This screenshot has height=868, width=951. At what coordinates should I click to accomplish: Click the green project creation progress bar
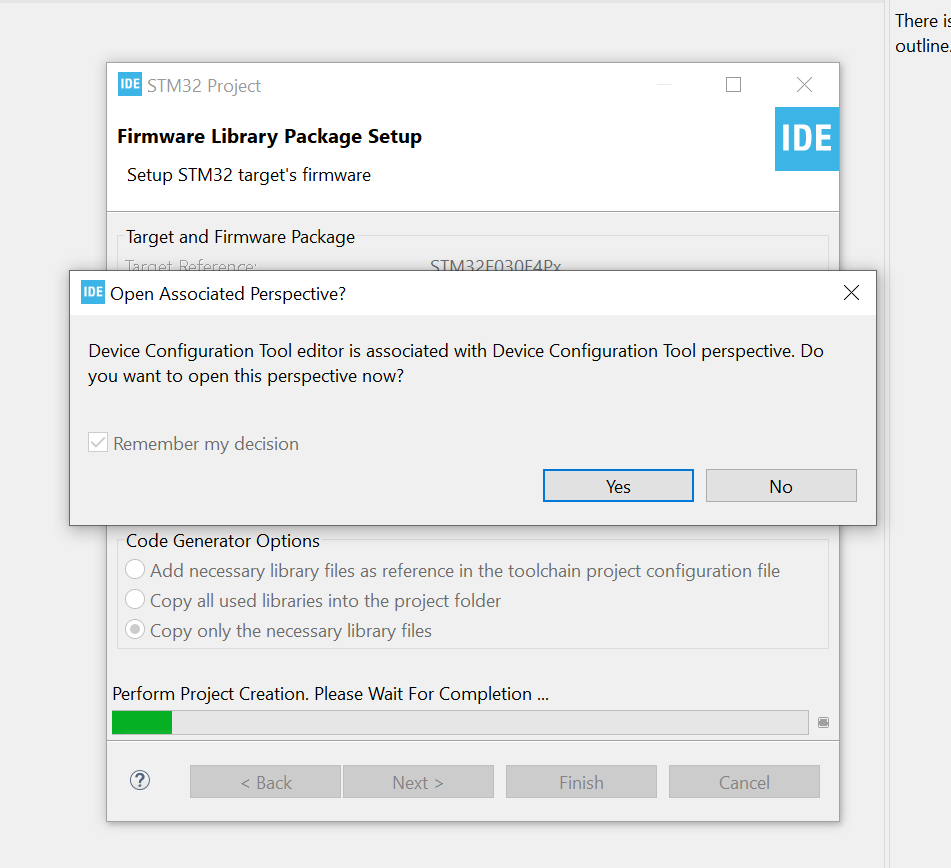[460, 722]
